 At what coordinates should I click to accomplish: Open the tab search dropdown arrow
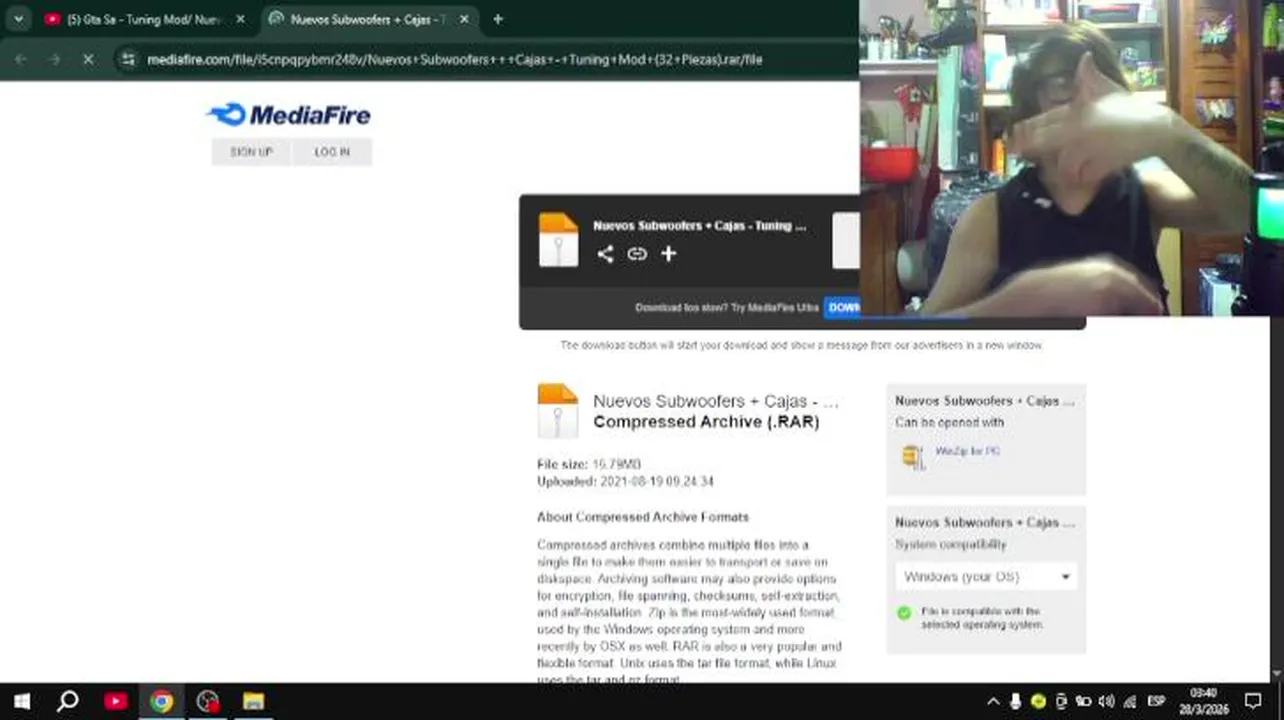[x=18, y=19]
